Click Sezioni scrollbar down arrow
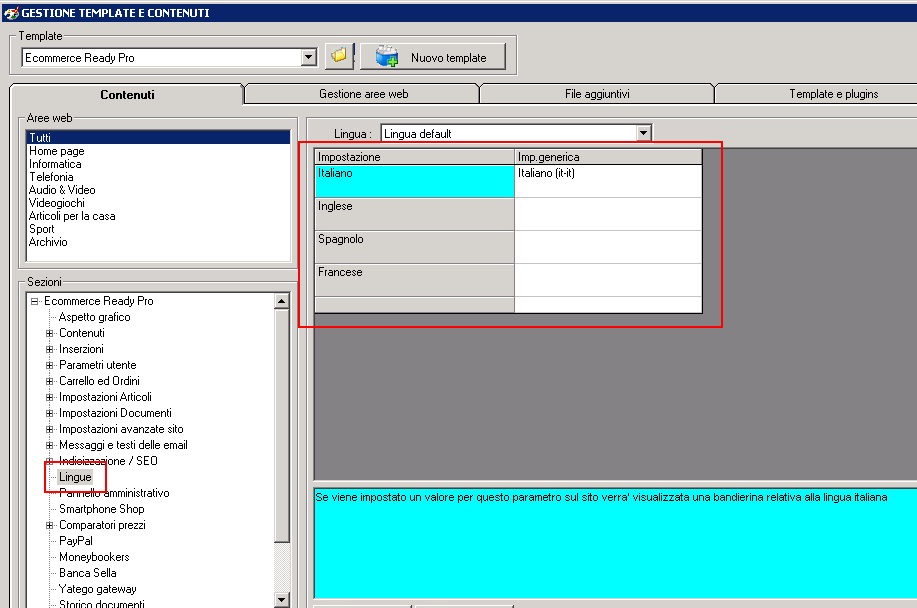The image size is (917, 608). point(281,599)
